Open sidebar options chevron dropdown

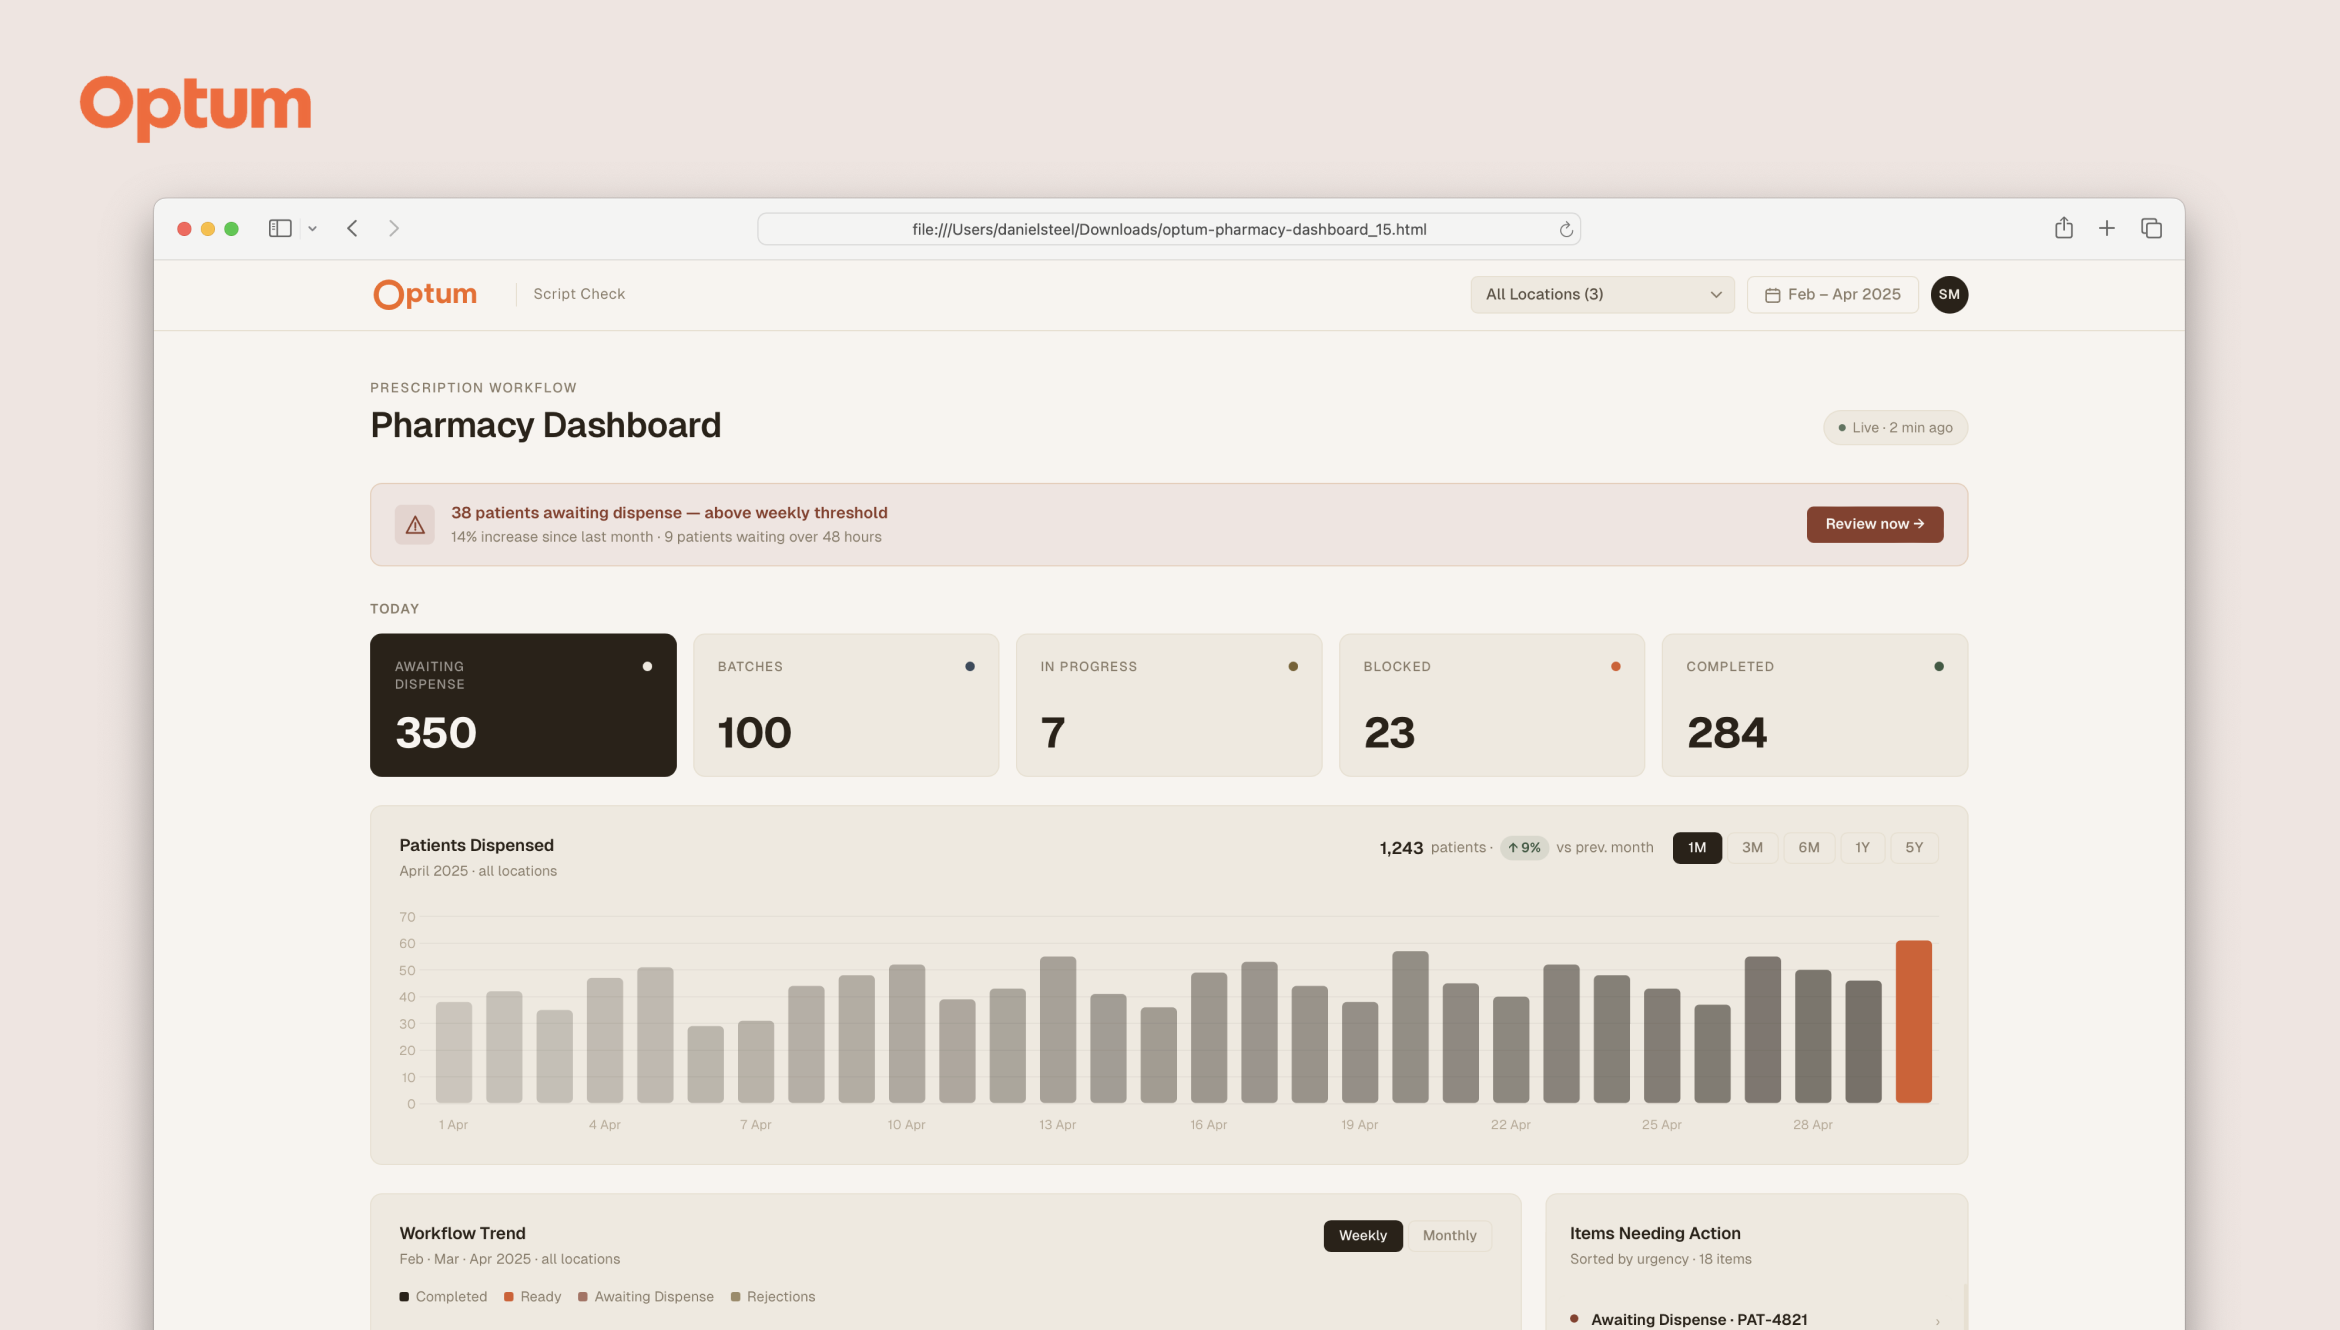312,229
